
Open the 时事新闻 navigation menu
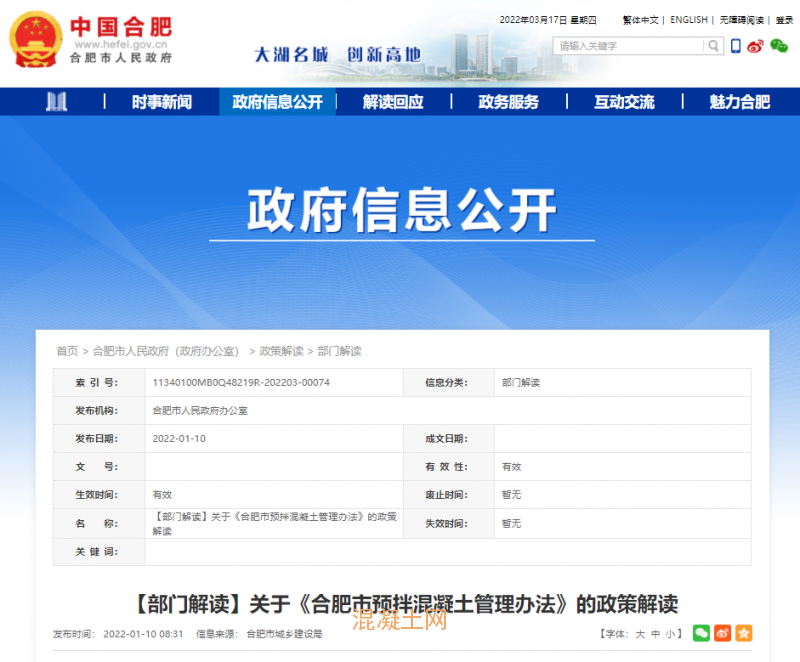point(161,102)
